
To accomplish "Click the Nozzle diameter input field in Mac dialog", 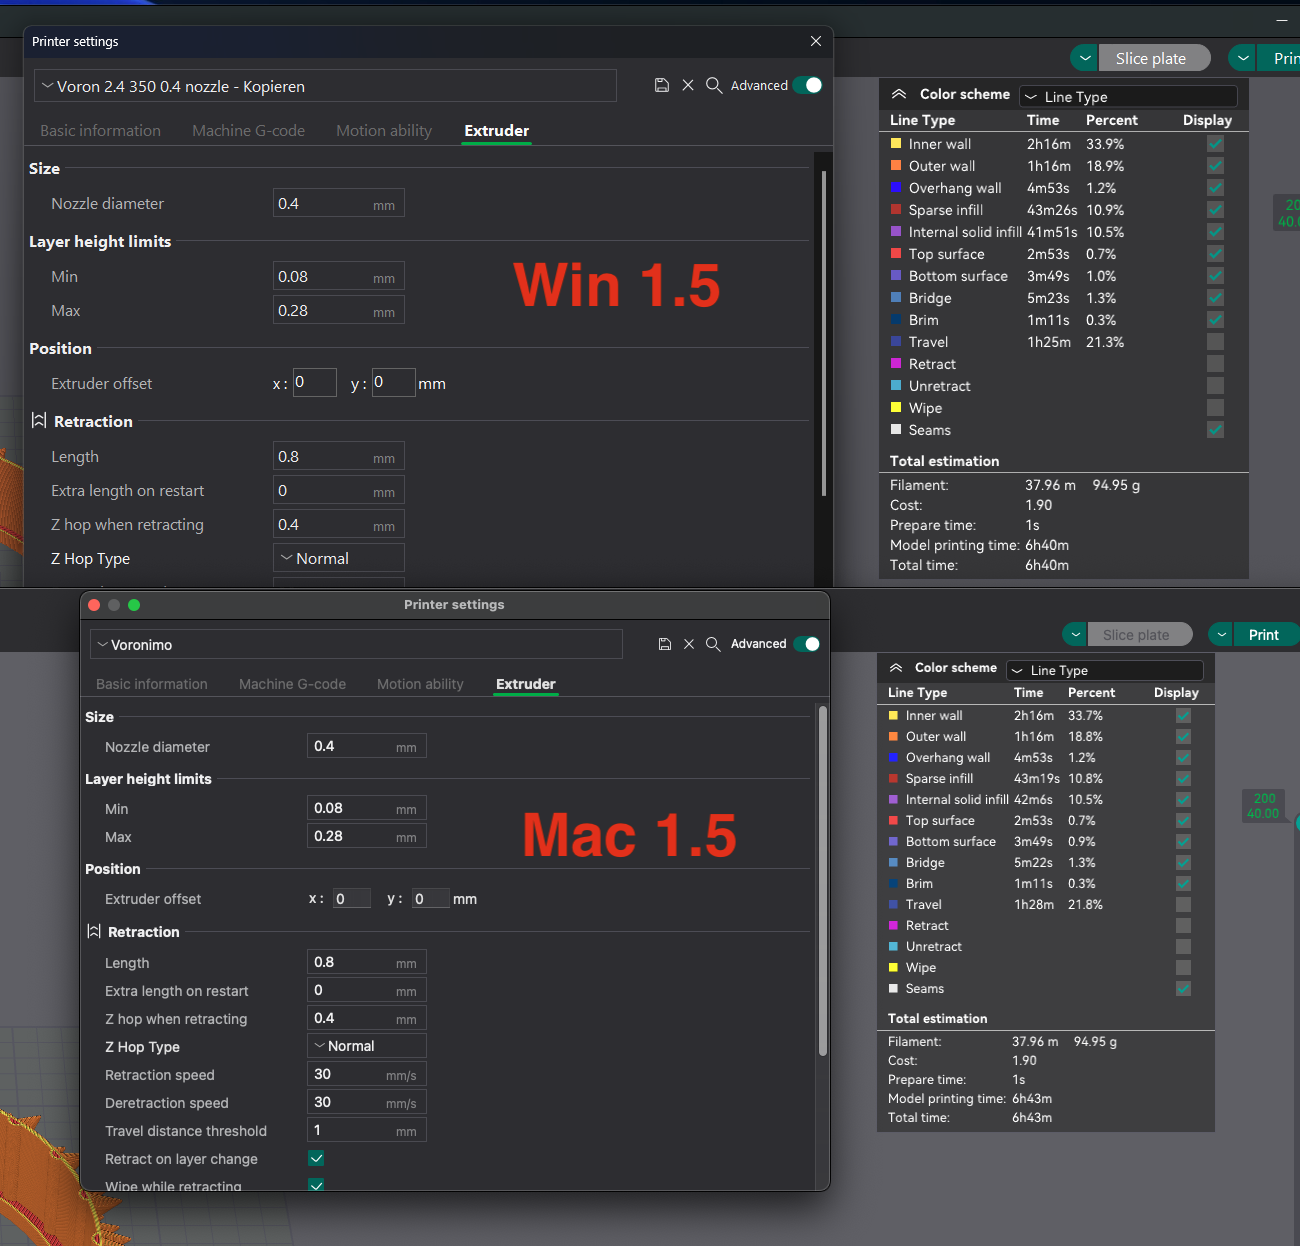I will (366, 746).
